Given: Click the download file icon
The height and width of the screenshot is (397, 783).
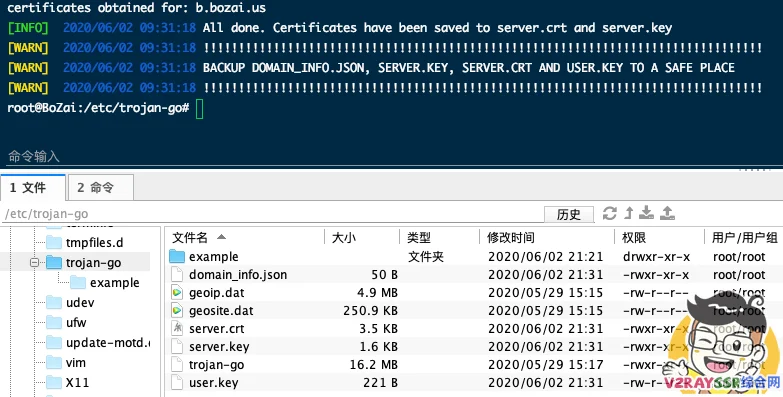Looking at the screenshot, I should pyautogui.click(x=646, y=213).
